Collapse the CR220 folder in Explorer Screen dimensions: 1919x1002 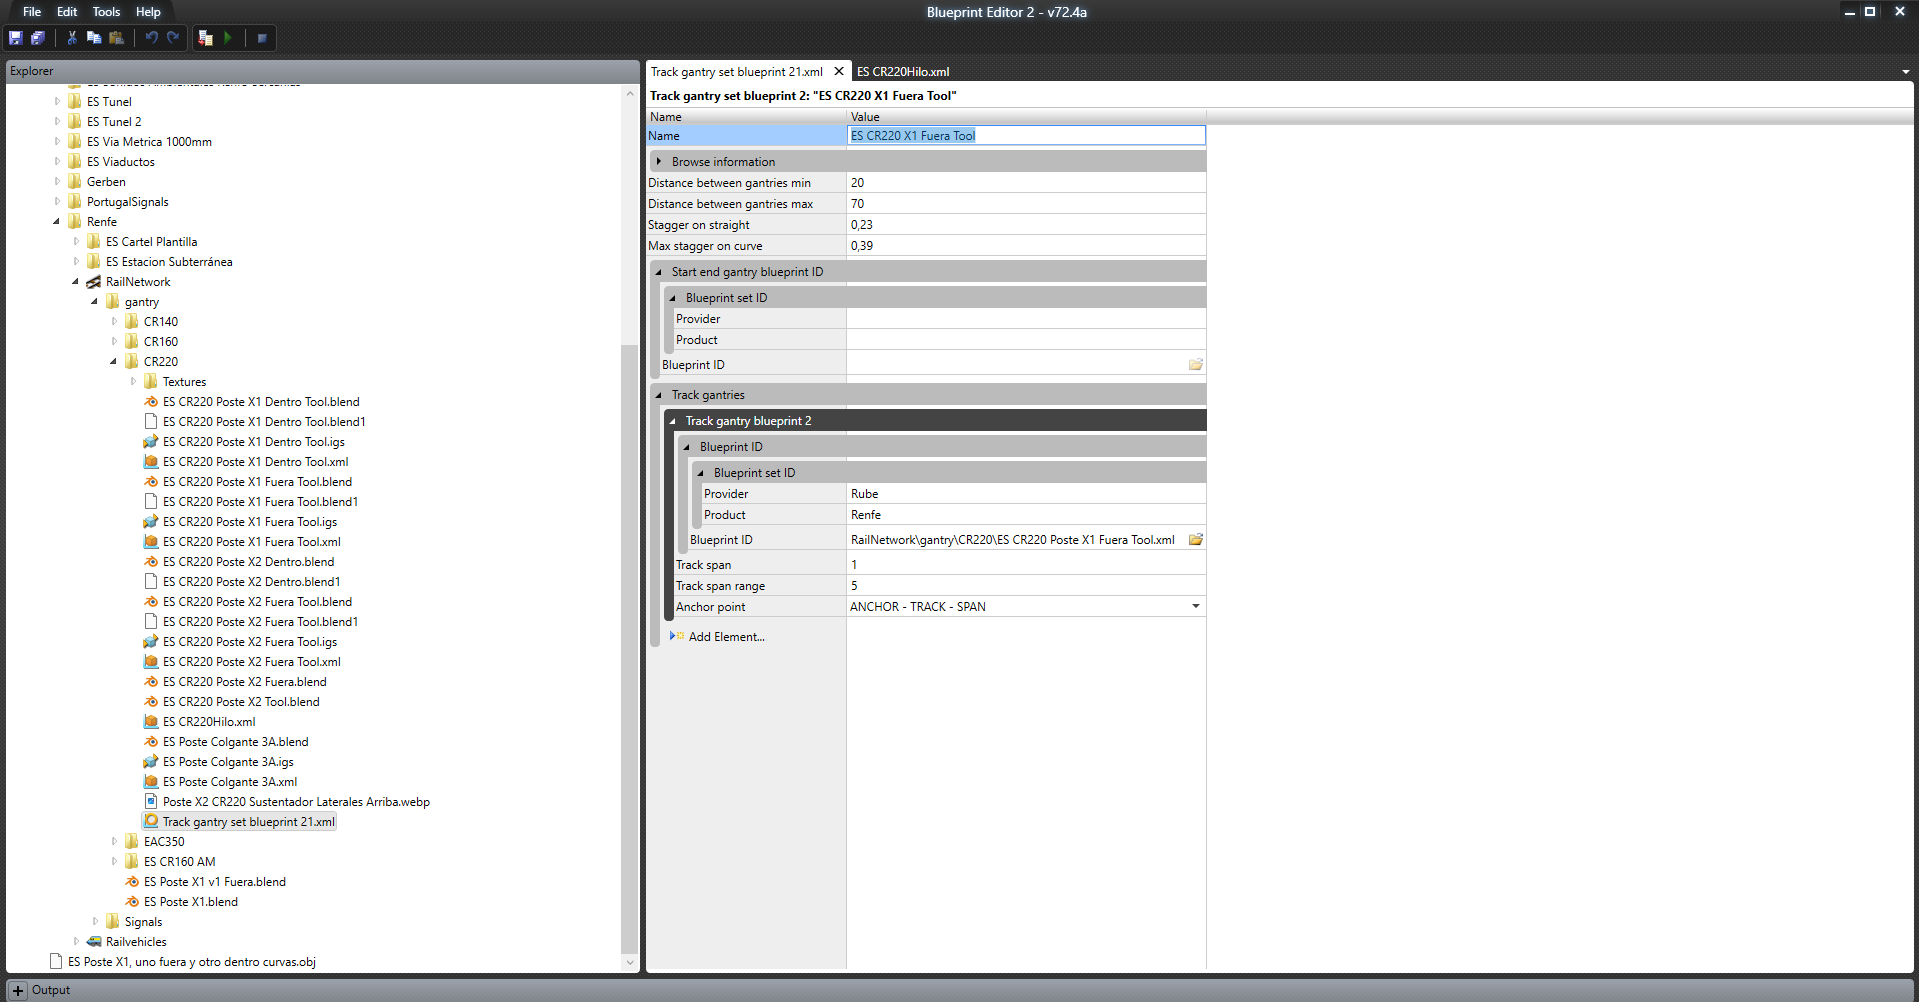click(x=113, y=362)
